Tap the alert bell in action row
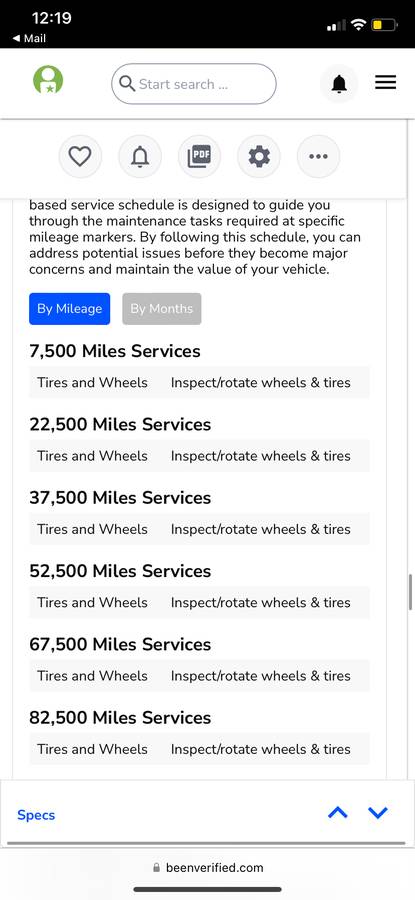This screenshot has width=415, height=900. [139, 156]
